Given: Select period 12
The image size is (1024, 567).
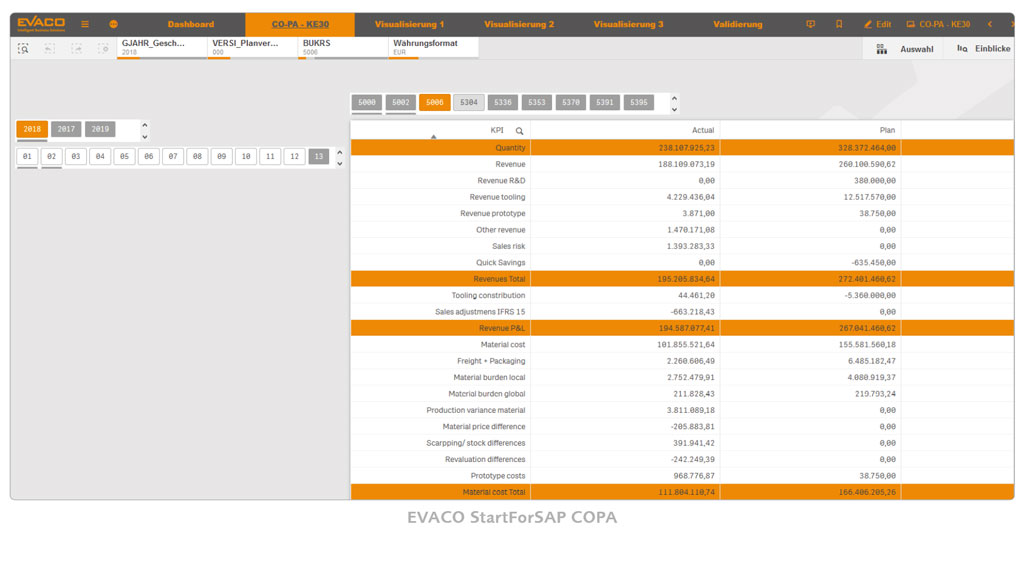Looking at the screenshot, I should [x=295, y=157].
